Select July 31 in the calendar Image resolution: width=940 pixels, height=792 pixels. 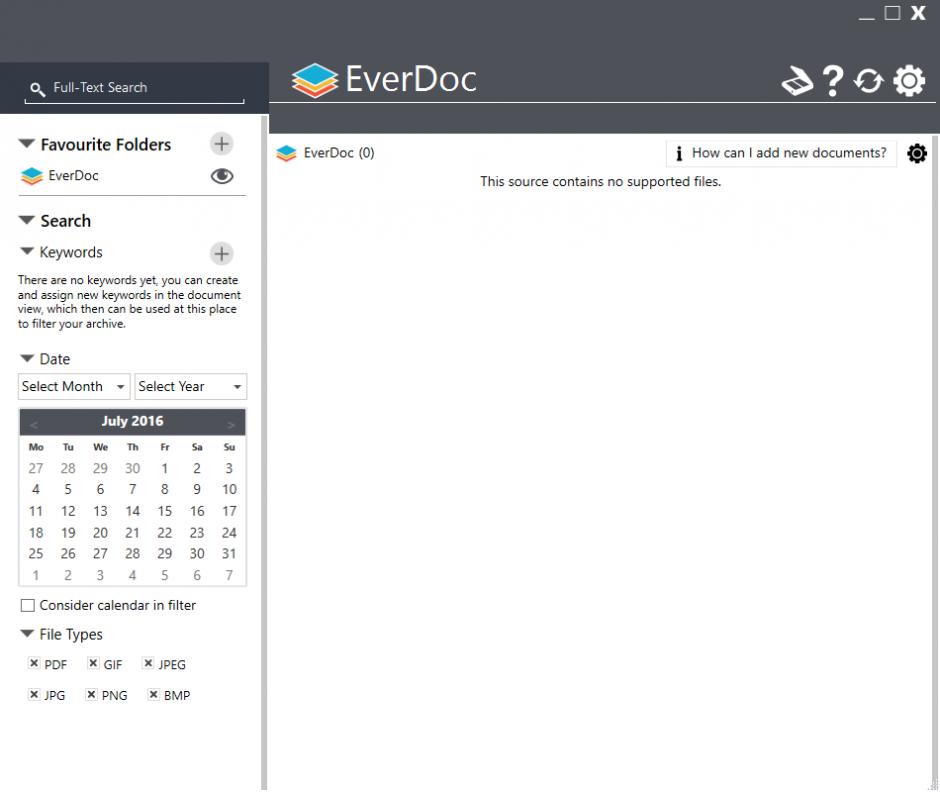229,554
